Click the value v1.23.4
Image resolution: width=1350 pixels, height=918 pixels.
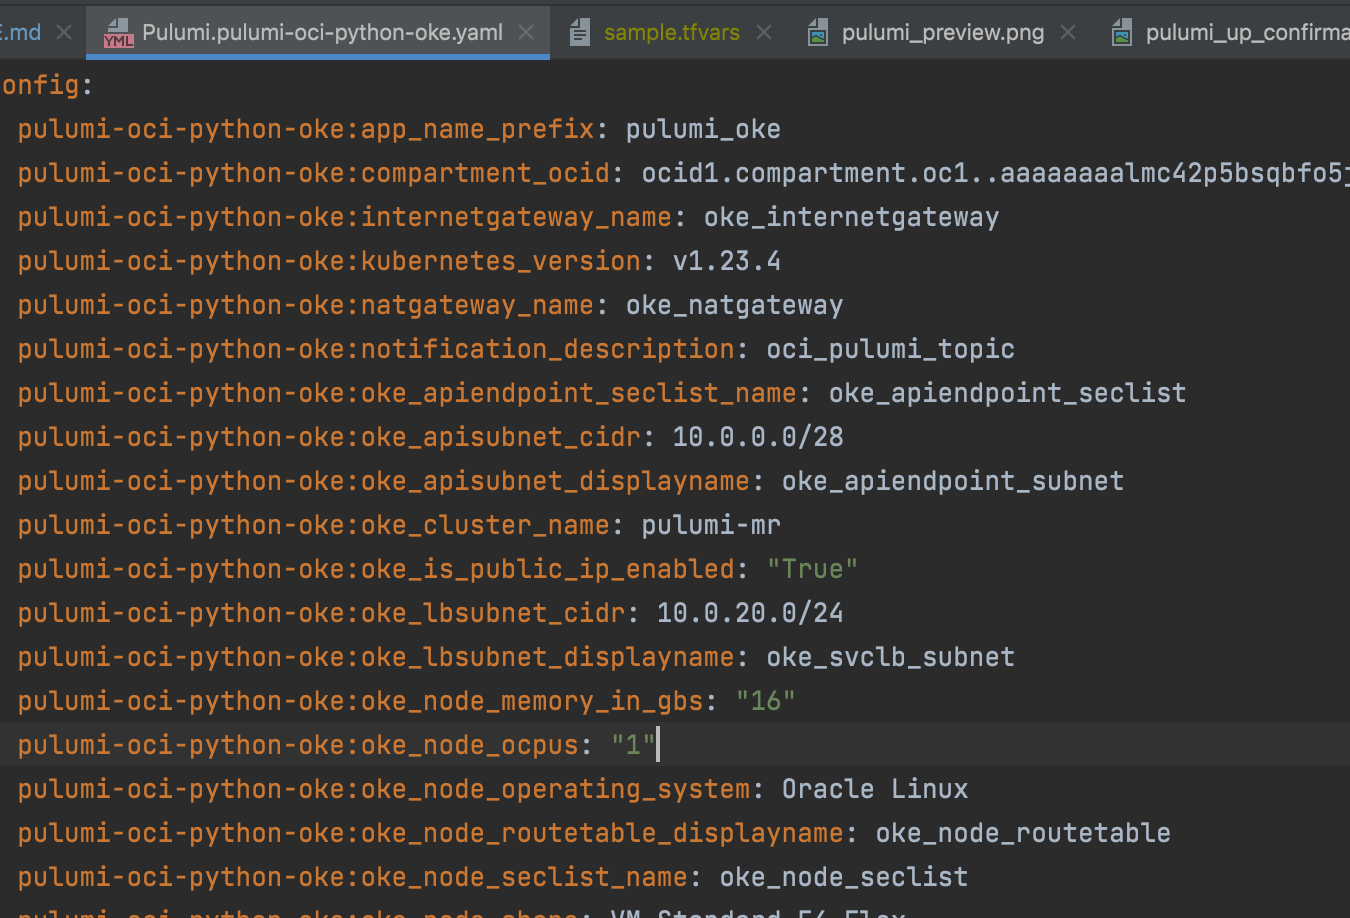pyautogui.click(x=727, y=261)
